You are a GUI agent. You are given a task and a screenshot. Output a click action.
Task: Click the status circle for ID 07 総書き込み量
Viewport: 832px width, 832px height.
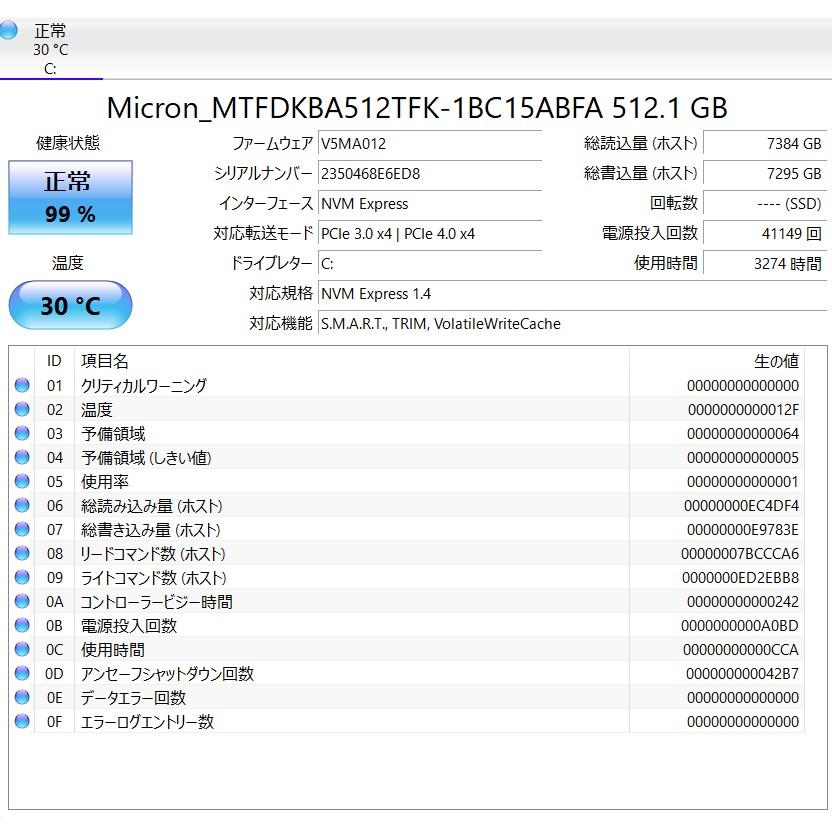click(22, 530)
